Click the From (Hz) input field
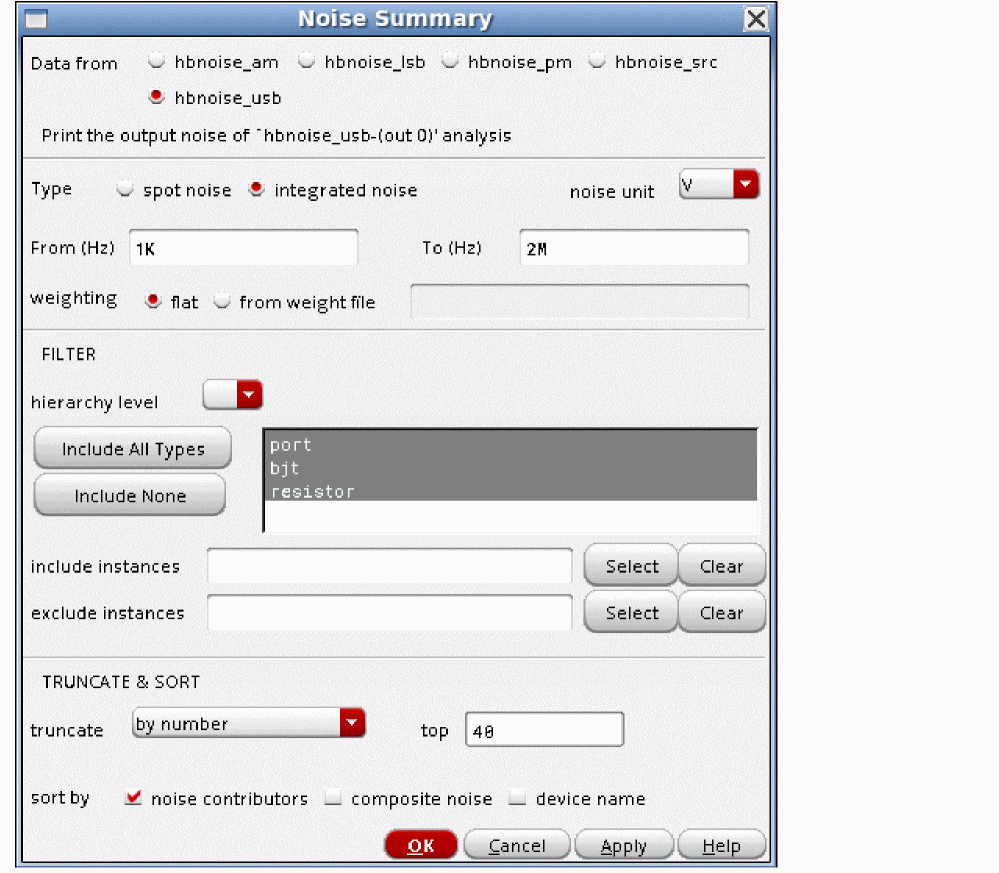999x873 pixels. [243, 249]
